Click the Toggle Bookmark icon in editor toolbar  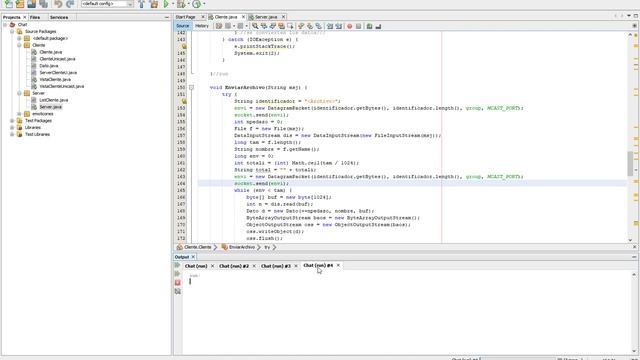(319, 26)
